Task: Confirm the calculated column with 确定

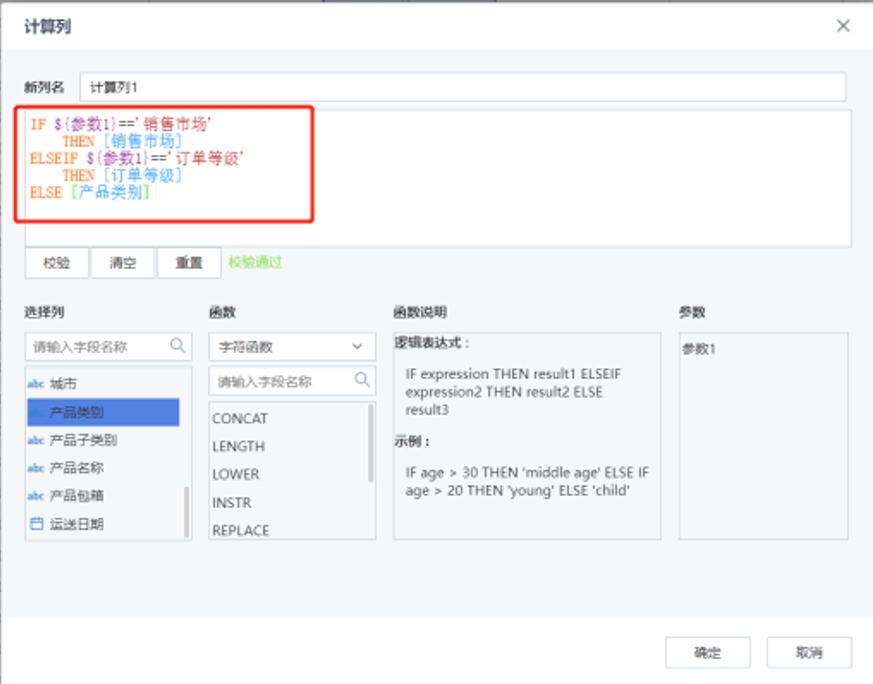Action: pyautogui.click(x=707, y=652)
